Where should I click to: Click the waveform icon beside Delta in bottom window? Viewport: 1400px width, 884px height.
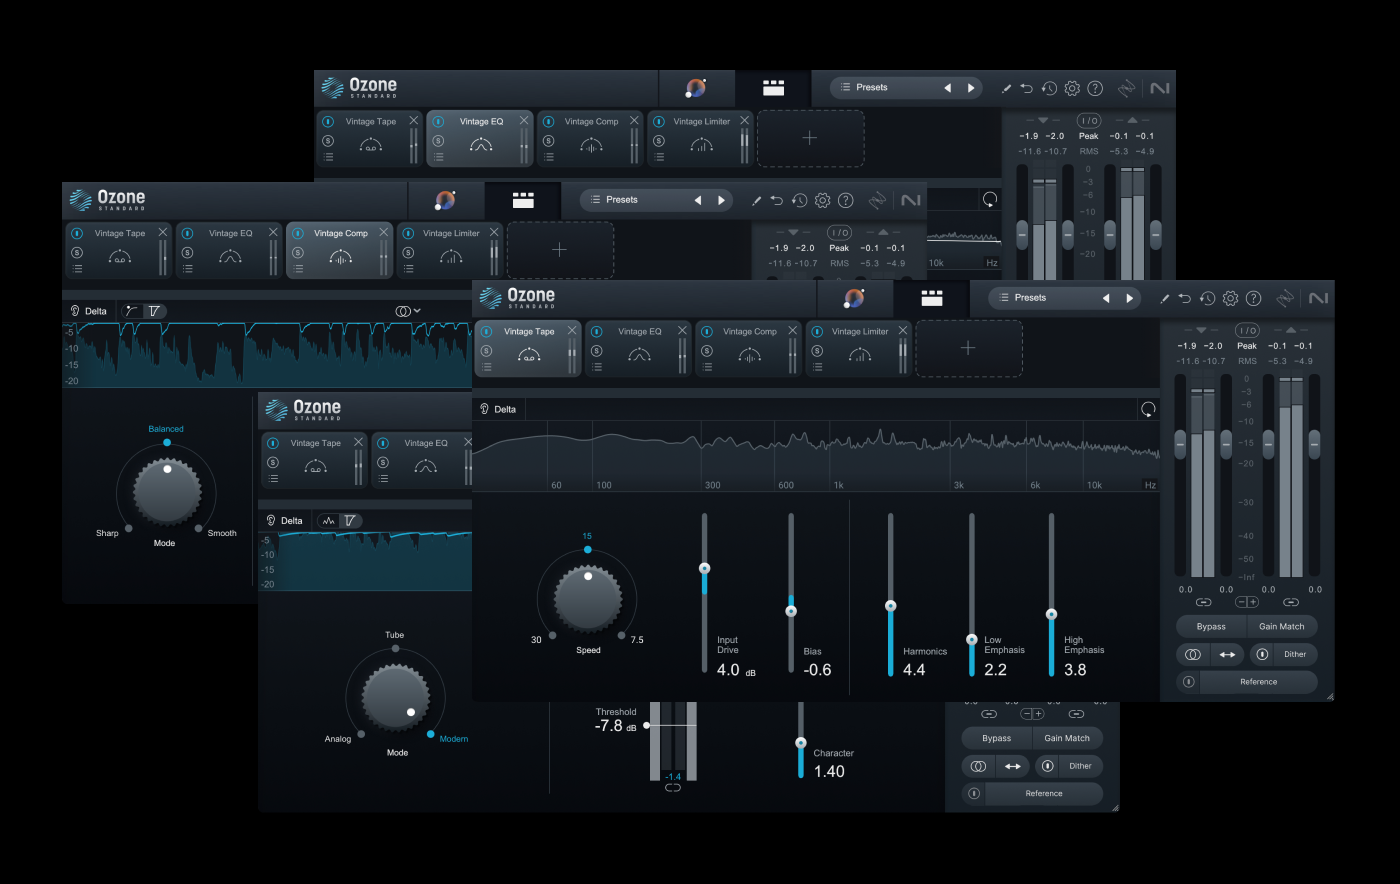(328, 520)
